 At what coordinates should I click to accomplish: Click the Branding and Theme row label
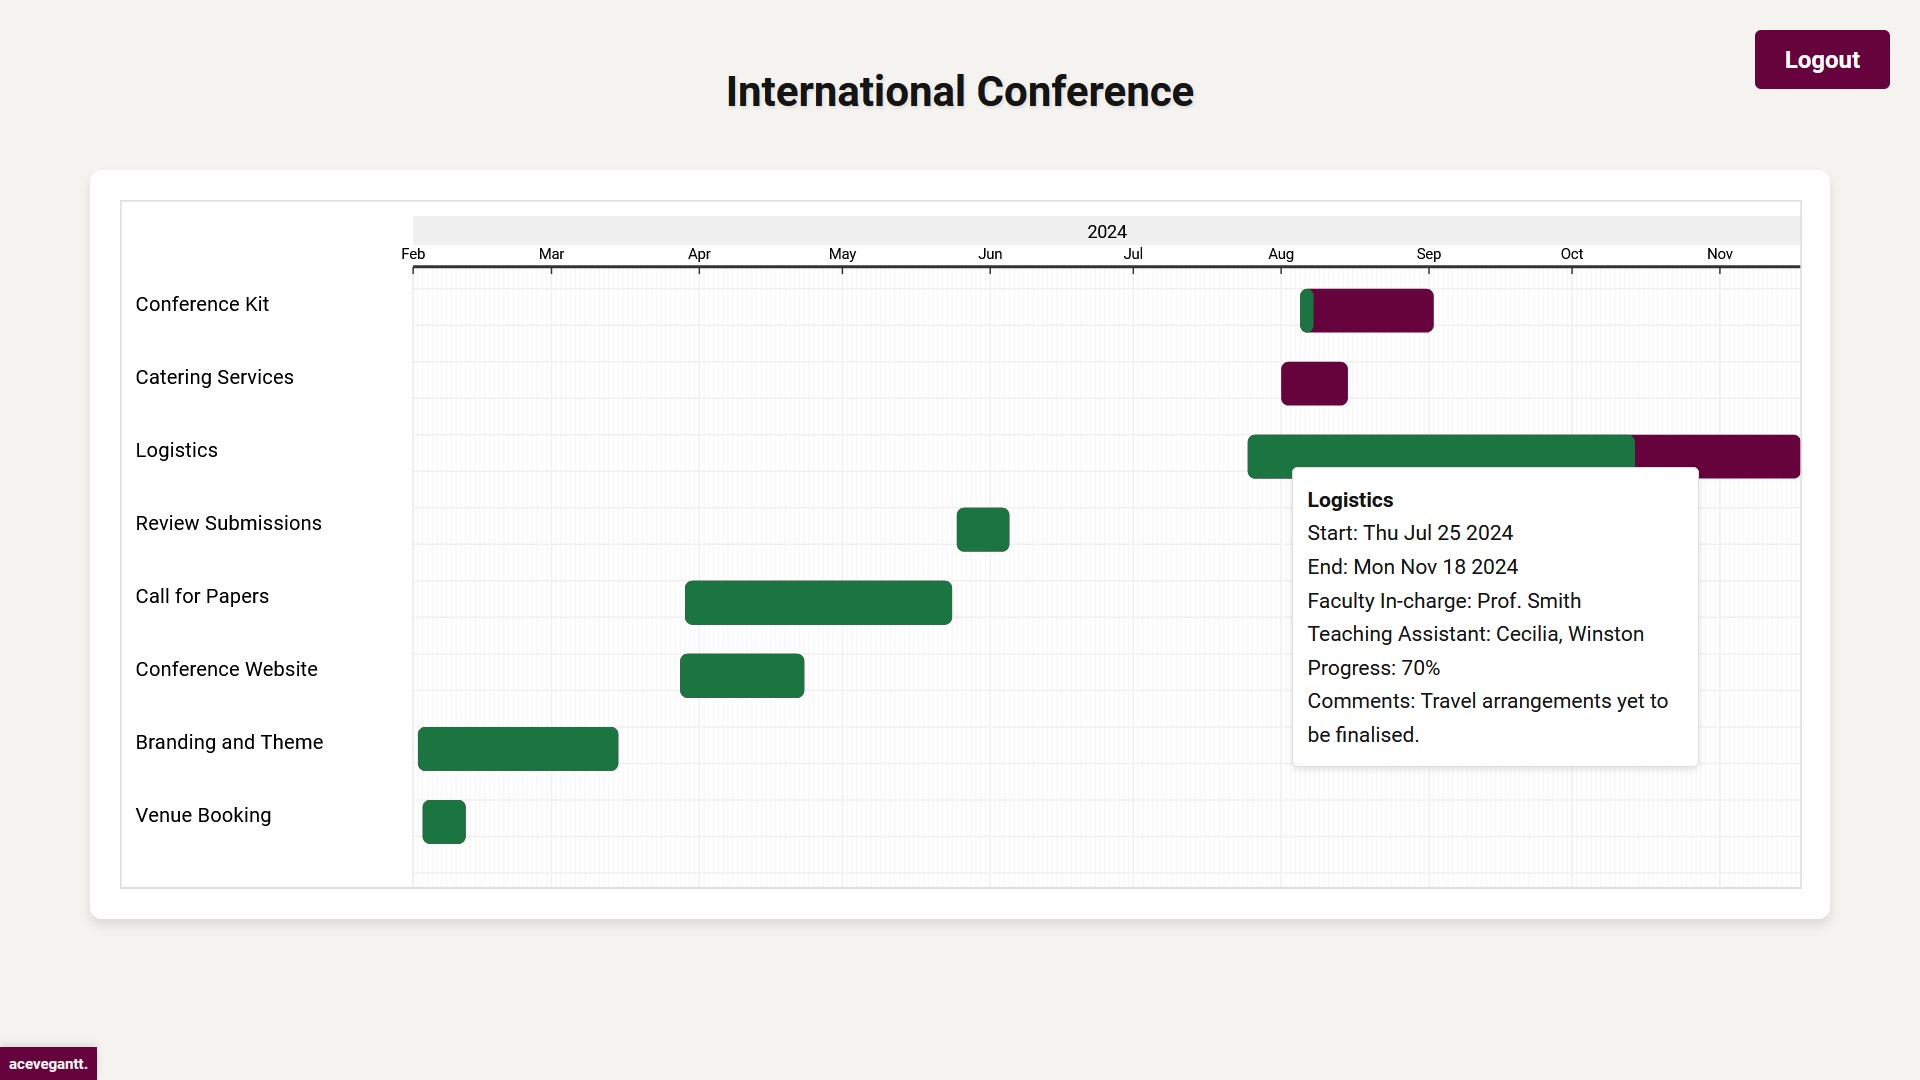coord(229,742)
